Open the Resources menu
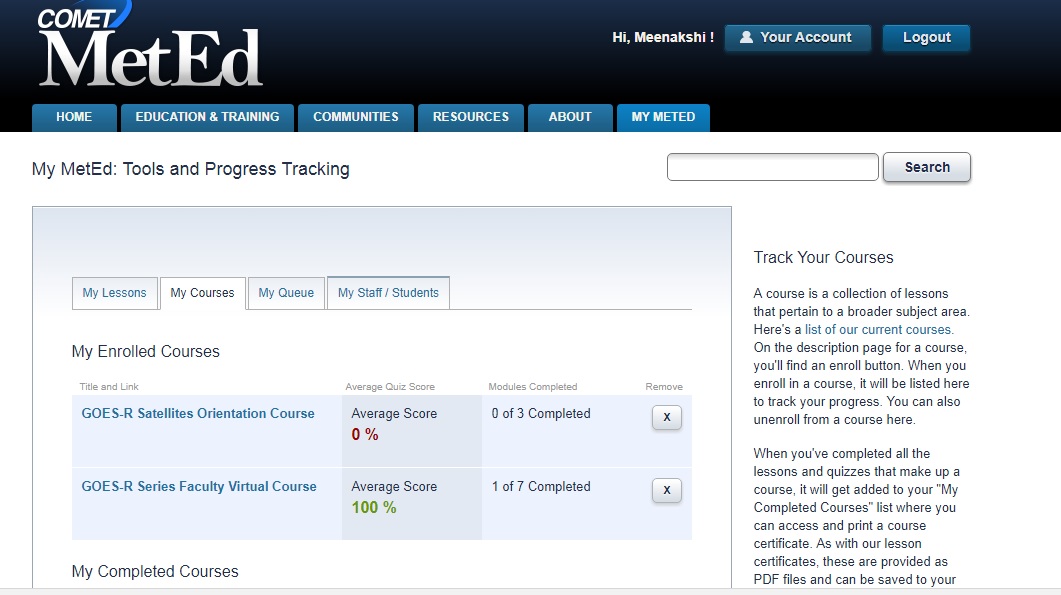Viewport: 1061px width, 595px height. pyautogui.click(x=471, y=117)
